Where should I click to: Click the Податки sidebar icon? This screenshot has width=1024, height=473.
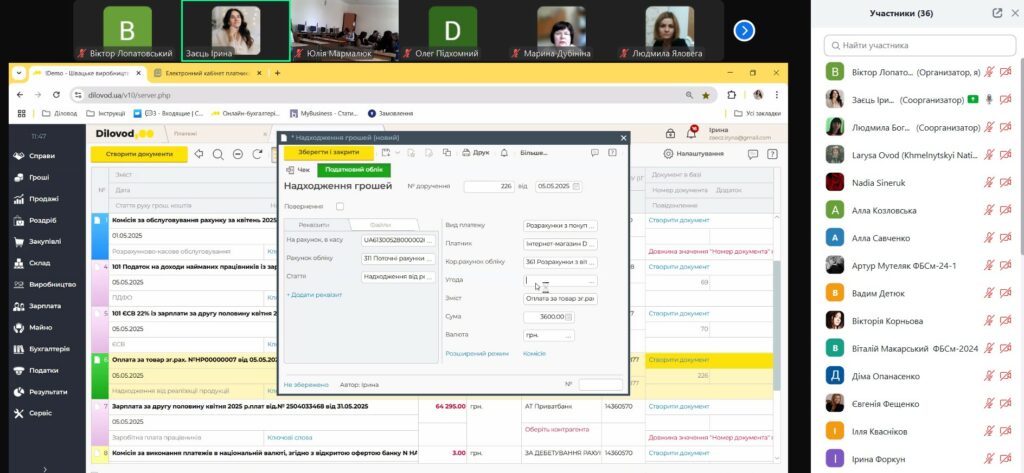tap(18, 370)
